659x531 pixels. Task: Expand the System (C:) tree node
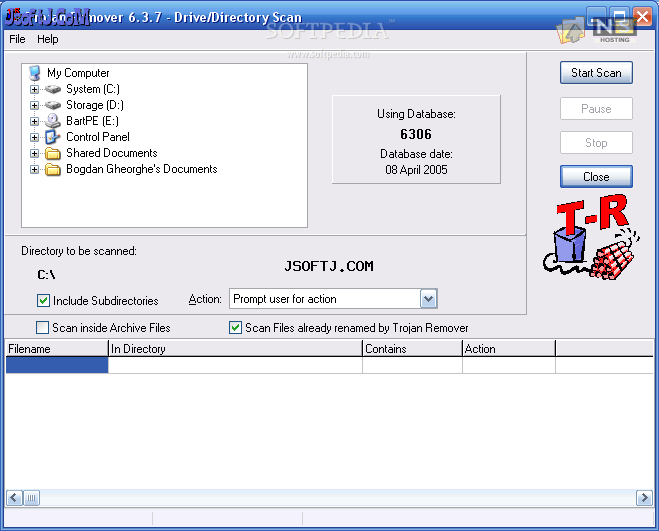click(x=34, y=90)
